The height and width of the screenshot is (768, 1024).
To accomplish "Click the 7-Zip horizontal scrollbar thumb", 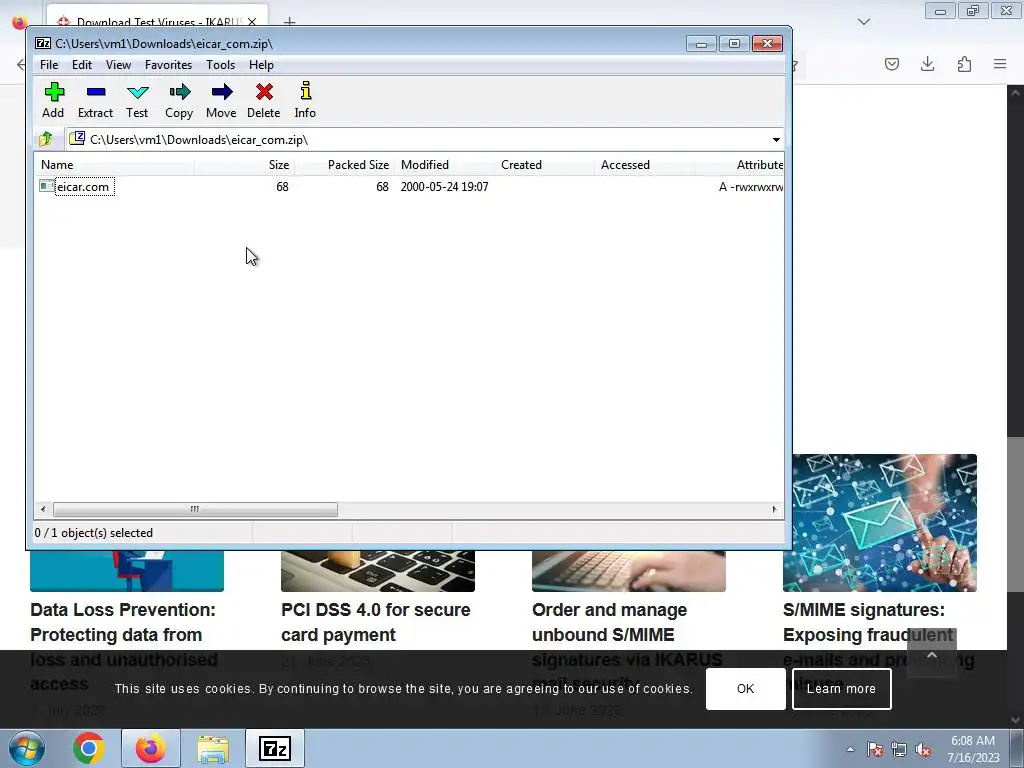I will [x=195, y=509].
